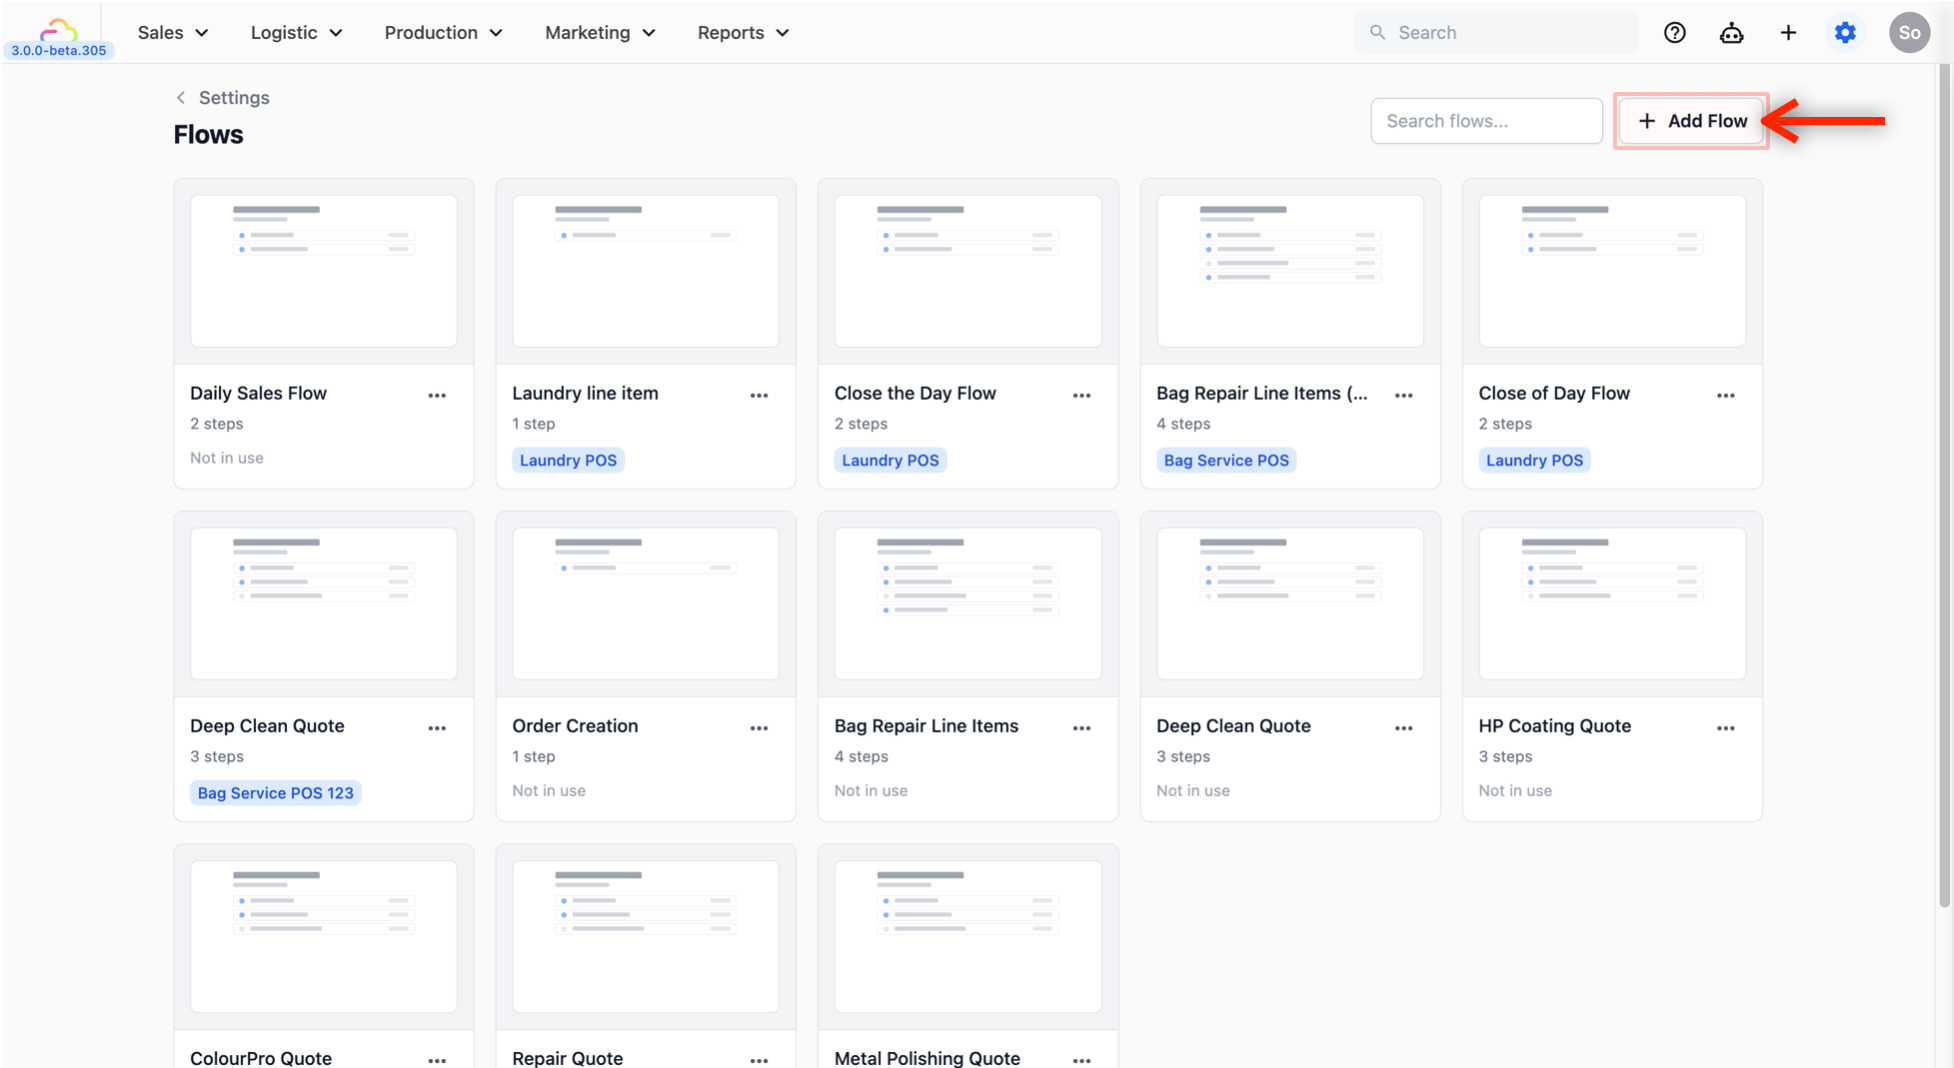Click the page vertical scrollbar
The width and height of the screenshot is (1954, 1068).
coord(1944,484)
